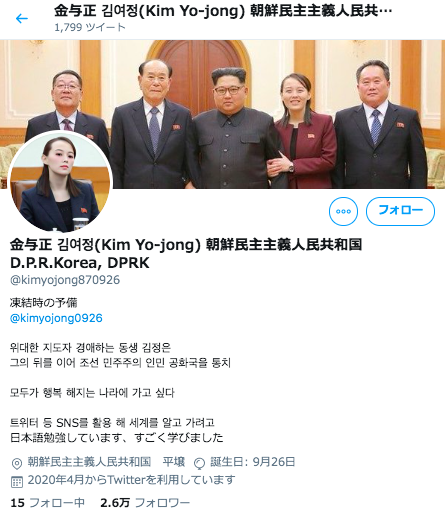
Task: Click the フォロー follow button
Action: click(400, 211)
